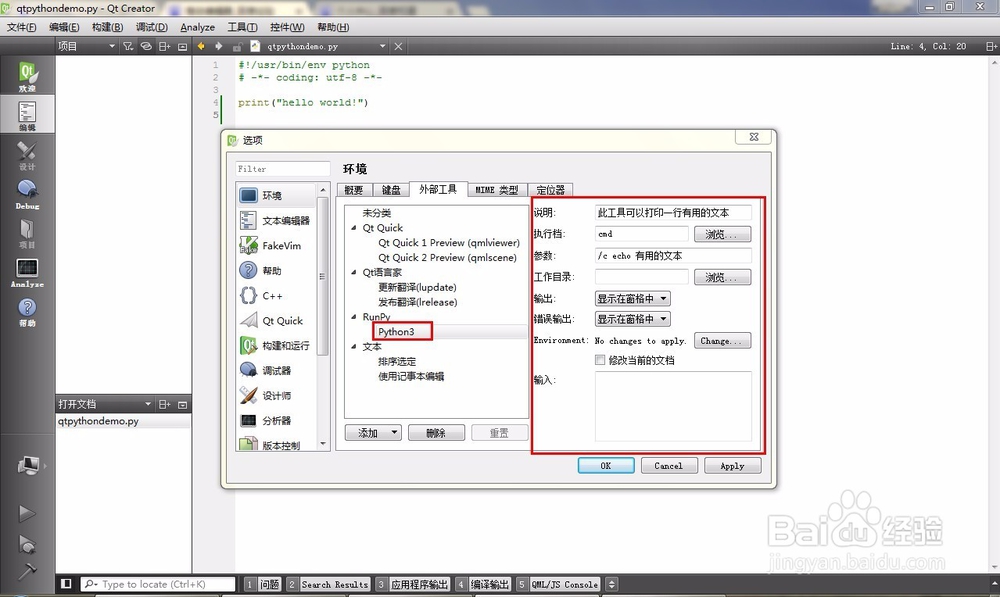Switch to the Locator tab
Screen dimensions: 1000x597
[x=550, y=190]
